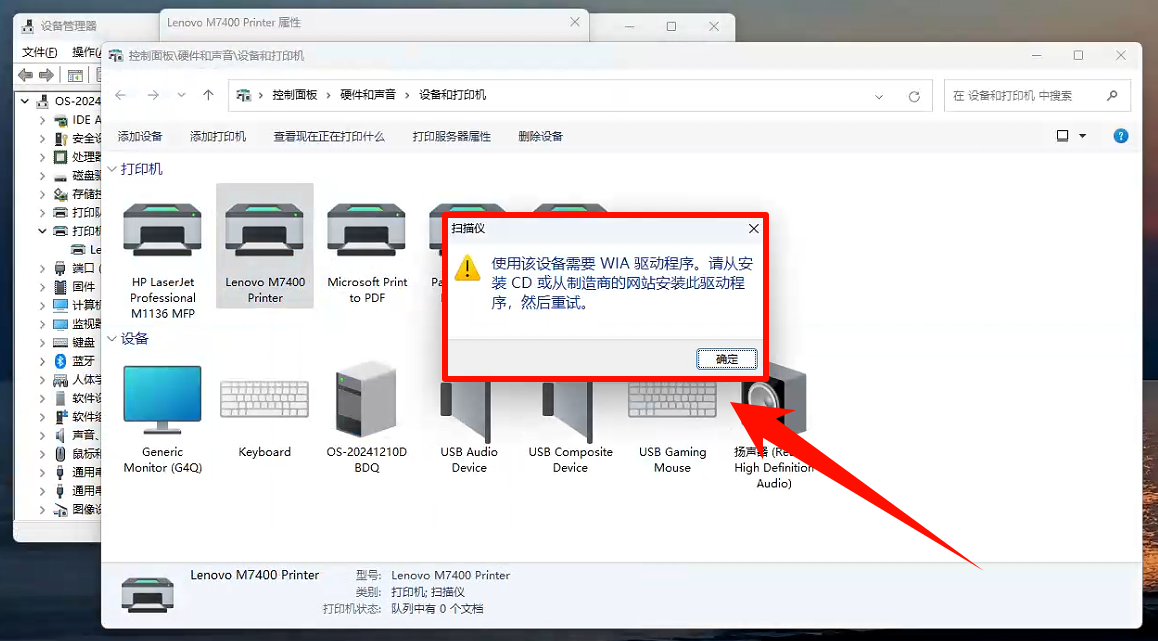Select the USB Gaming Mouse device icon
Image resolution: width=1158 pixels, height=641 pixels.
coord(671,400)
